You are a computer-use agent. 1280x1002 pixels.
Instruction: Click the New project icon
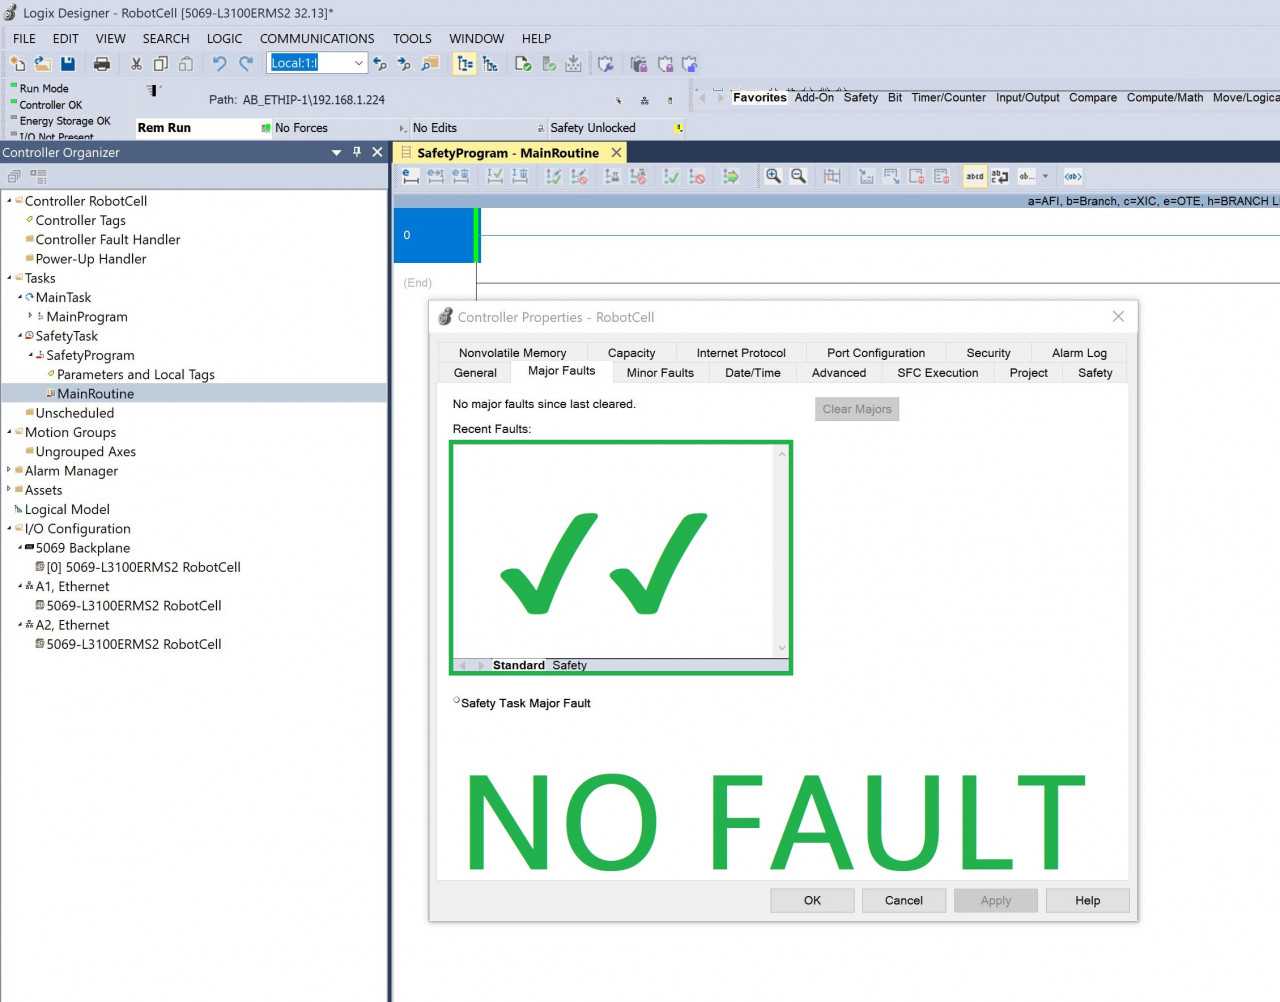(17, 63)
